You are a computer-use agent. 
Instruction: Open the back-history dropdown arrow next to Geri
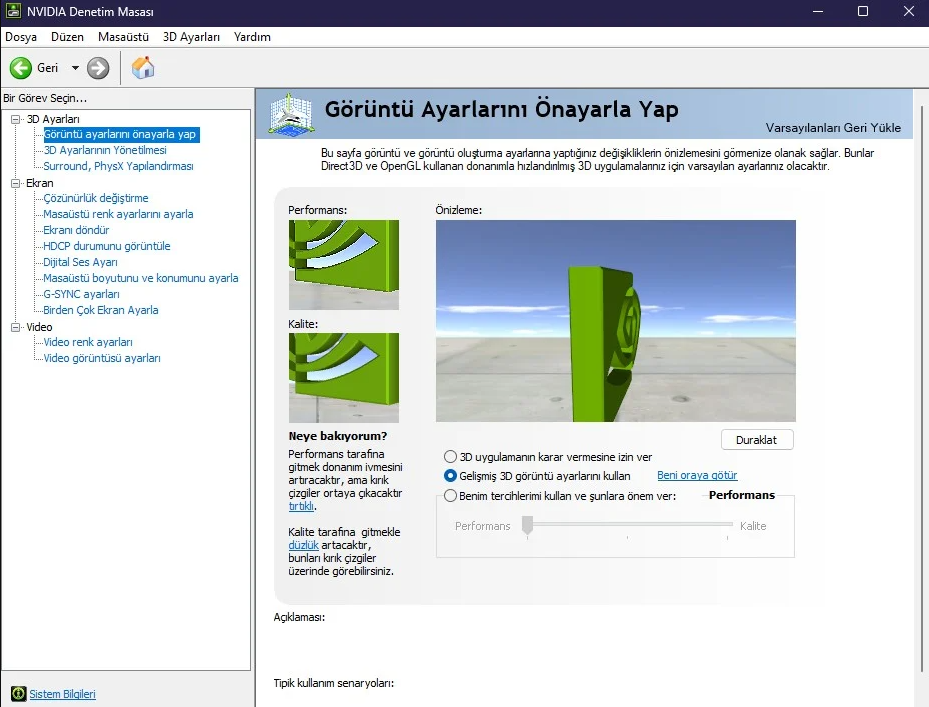[x=75, y=68]
